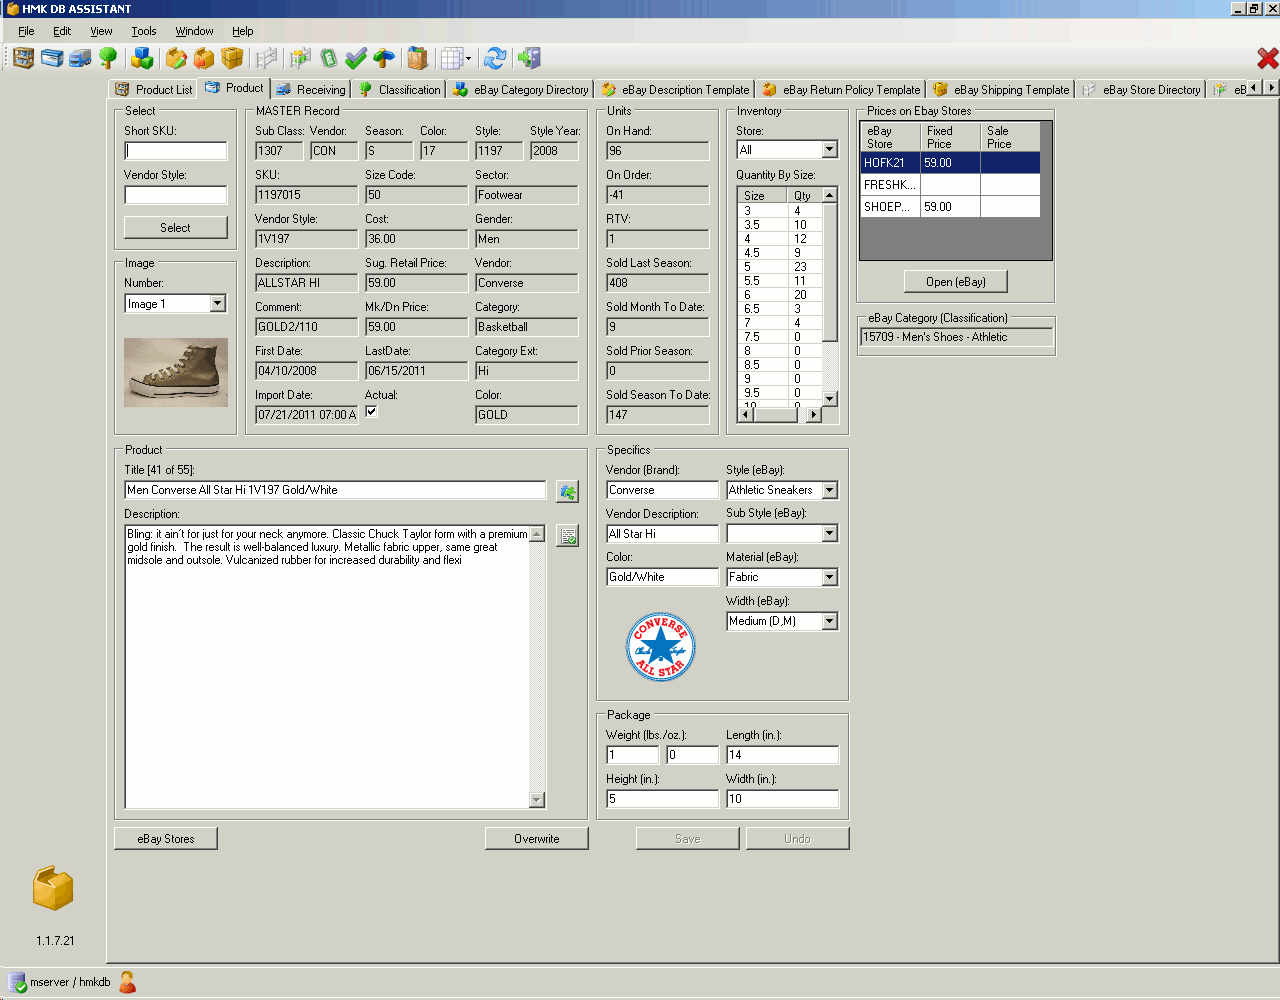Select the HOFK21 store row
1280x1000 pixels.
coord(950,163)
